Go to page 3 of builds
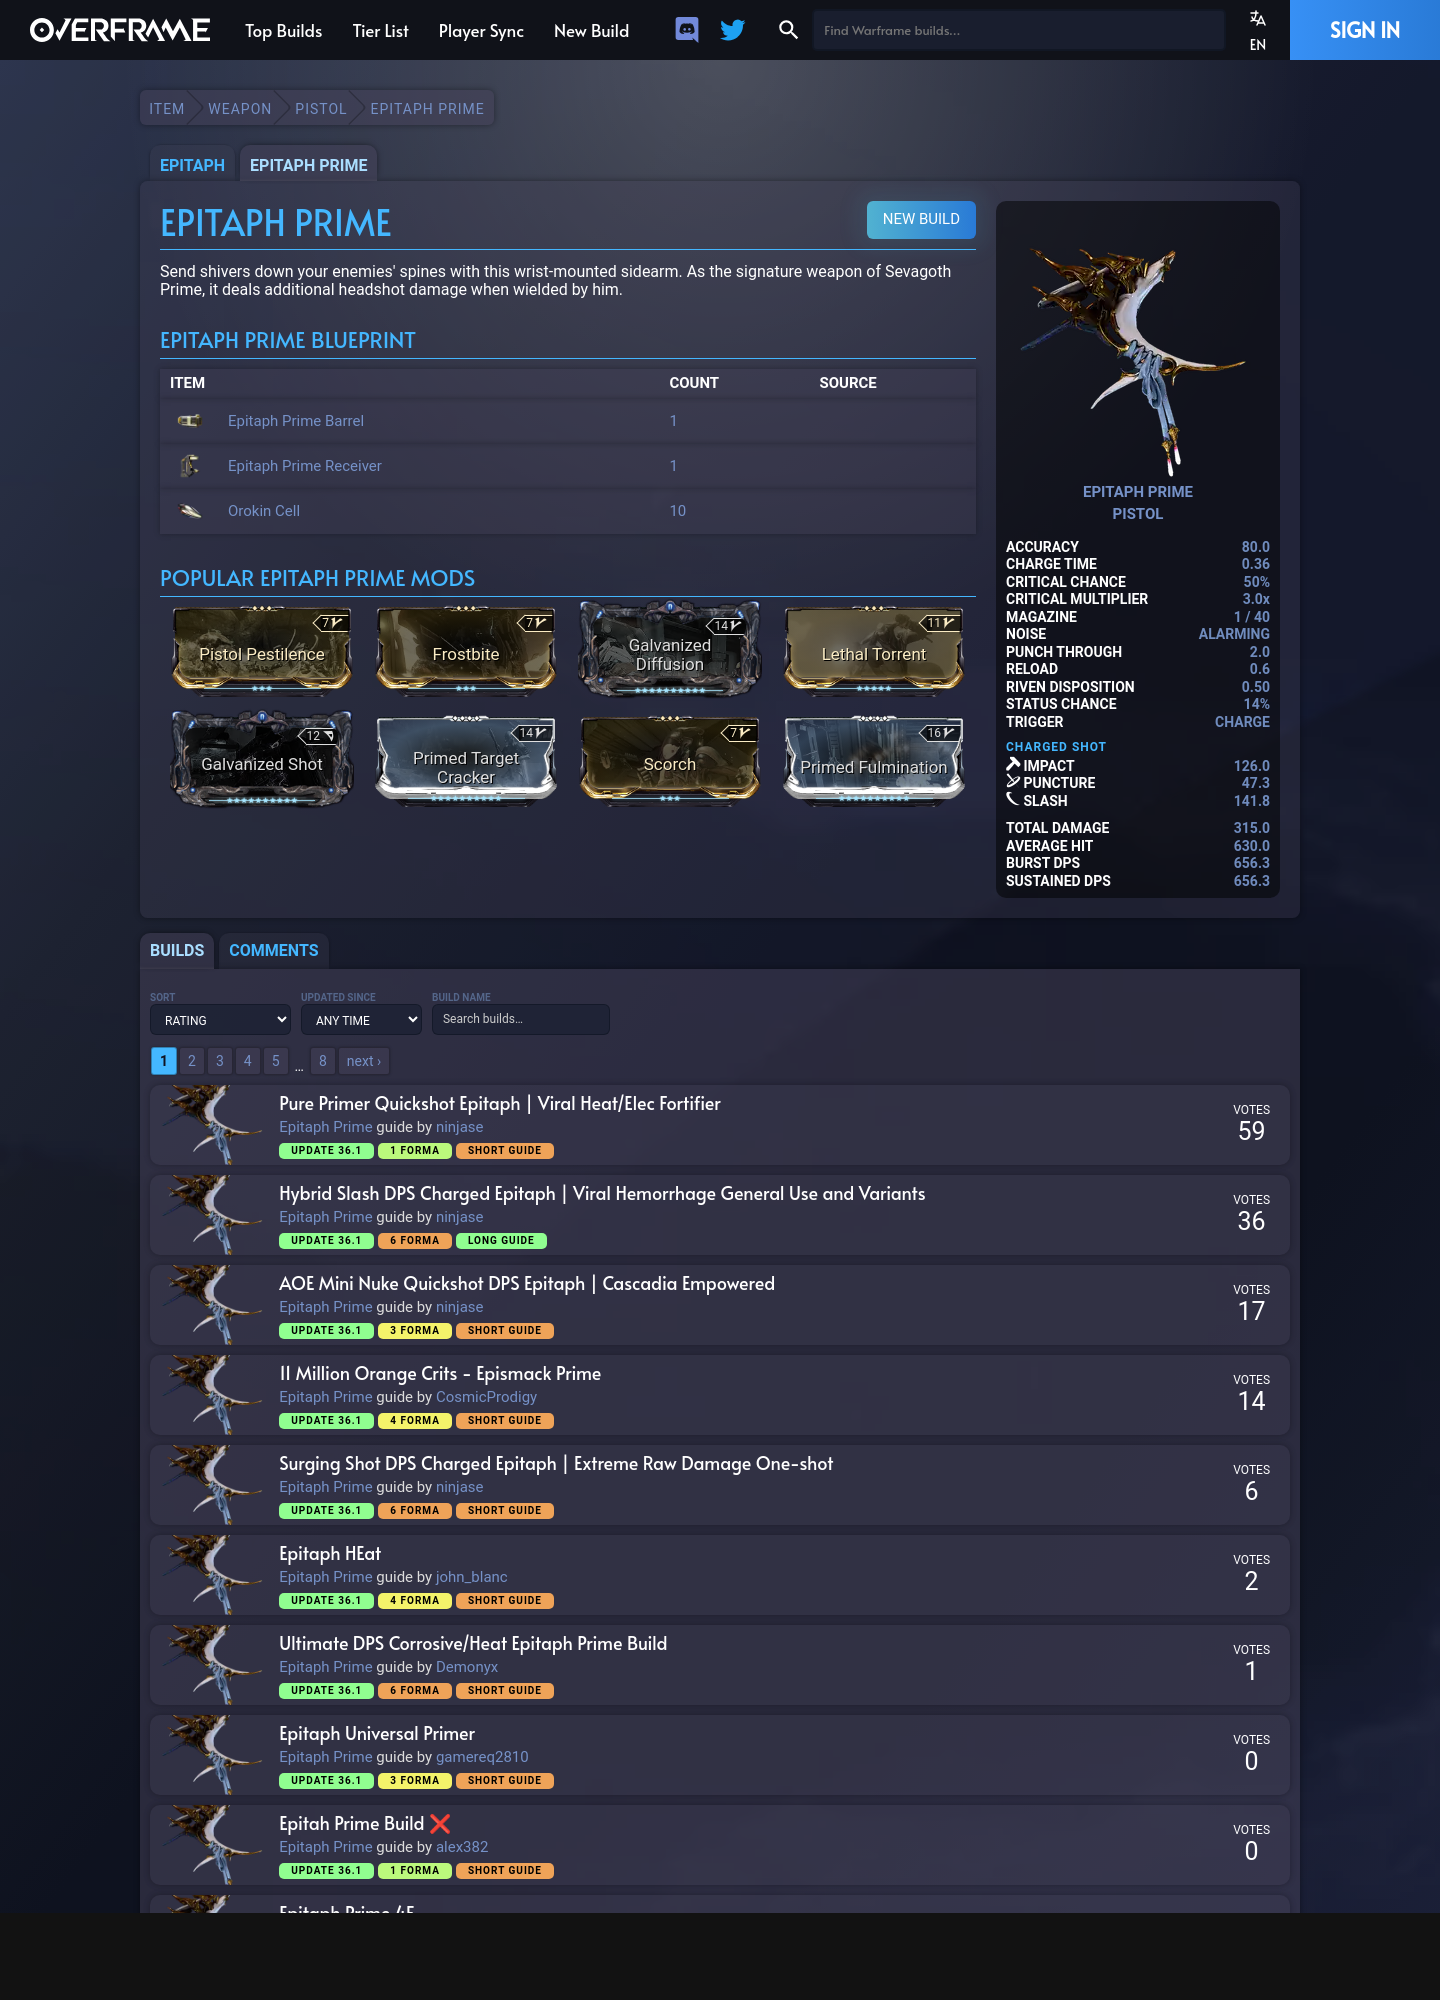This screenshot has height=2000, width=1440. pos(220,1061)
